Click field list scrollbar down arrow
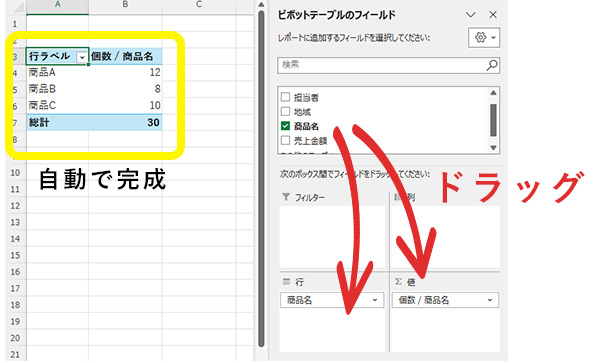This screenshot has width=603, height=363. [x=493, y=148]
